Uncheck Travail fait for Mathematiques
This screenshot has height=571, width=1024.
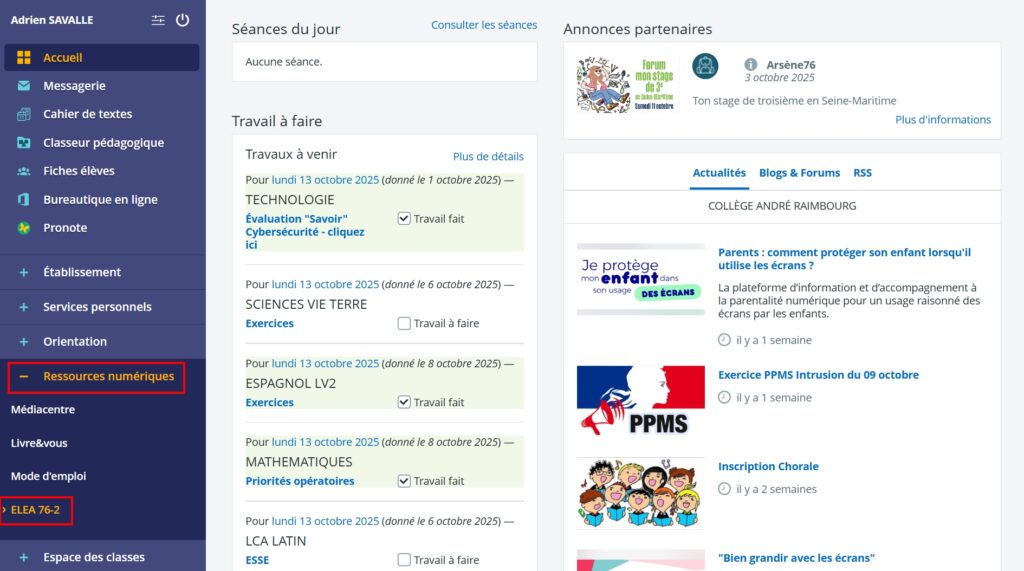coord(404,481)
